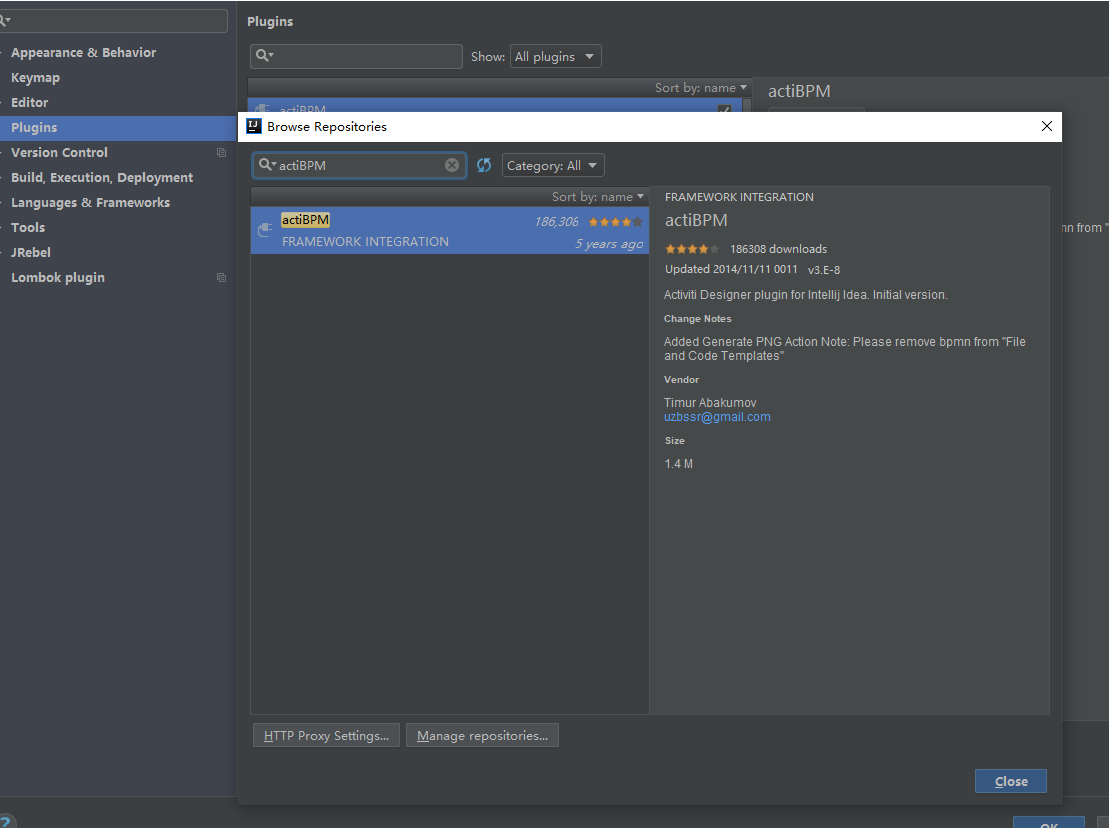1109x828 pixels.
Task: Click the copy icon next to Lombok plugin
Action: point(221,278)
